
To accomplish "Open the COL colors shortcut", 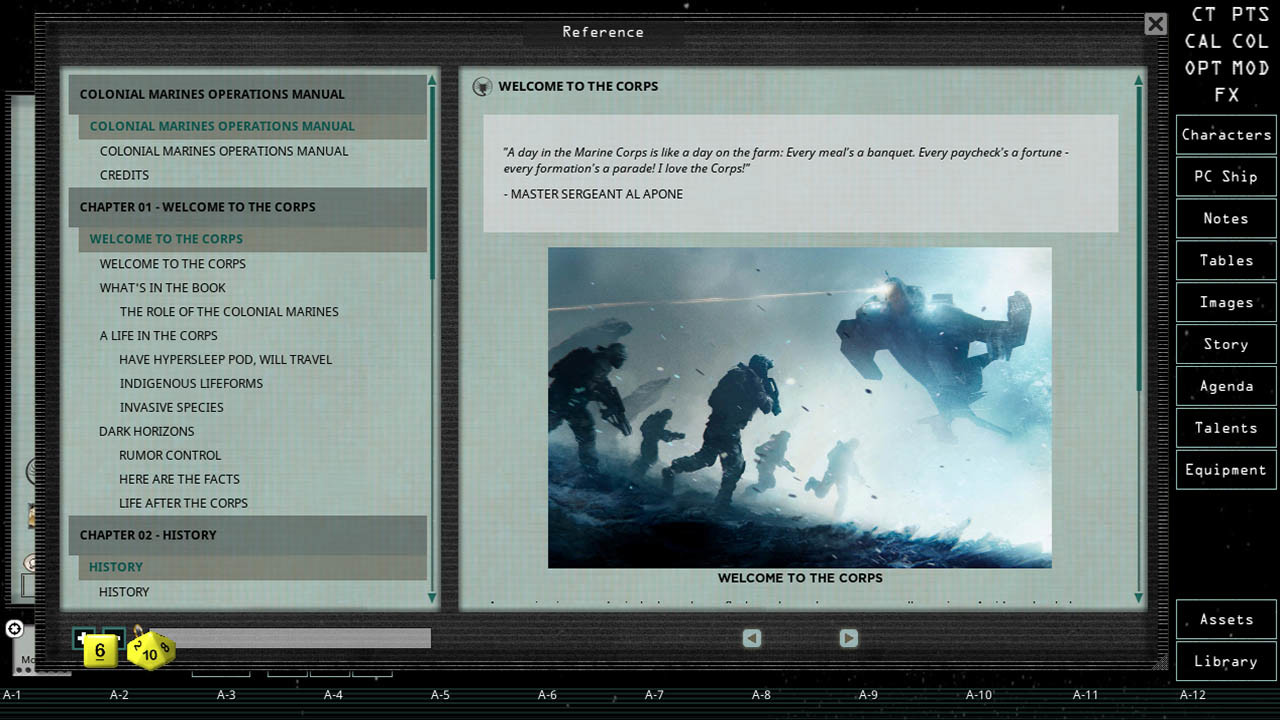I will pos(1250,42).
